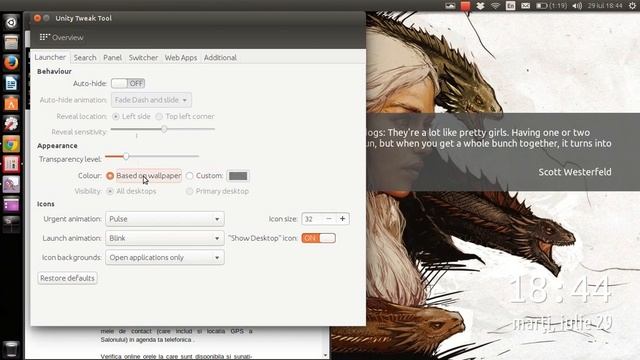Open the Ubuntu Dash from launcher
Viewport: 640px width, 360px height.
(11, 22)
